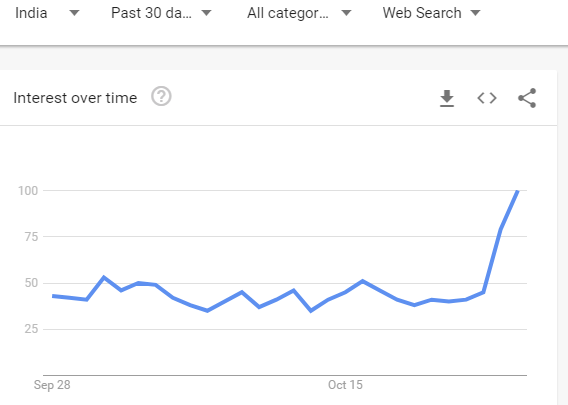Screen dimensions: 568x405
Task: Click the Oct 15 axis date label
Action: [345, 385]
